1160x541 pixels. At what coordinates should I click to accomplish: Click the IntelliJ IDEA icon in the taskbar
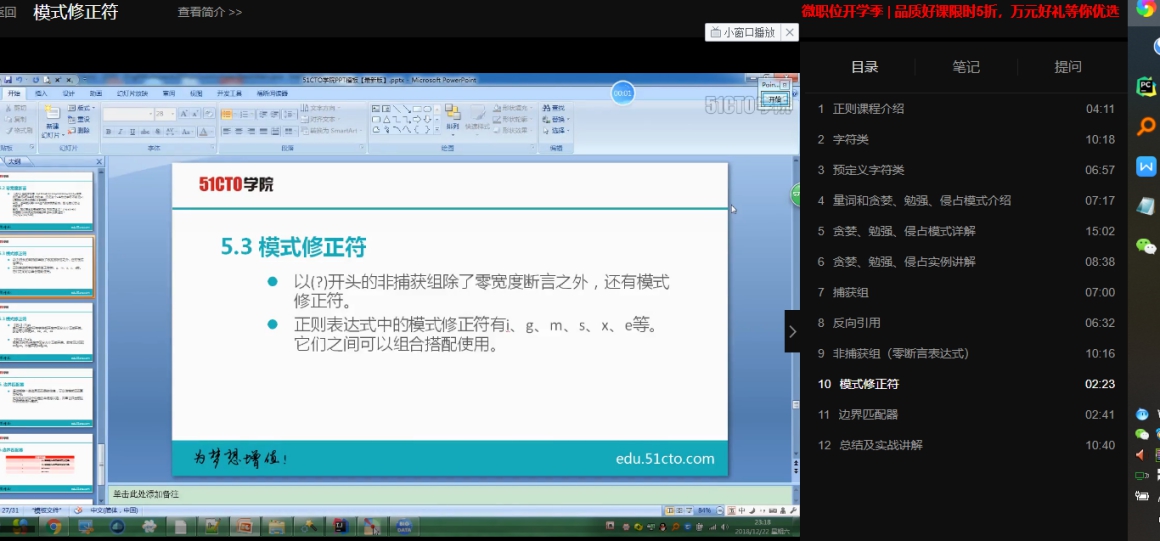[x=340, y=527]
